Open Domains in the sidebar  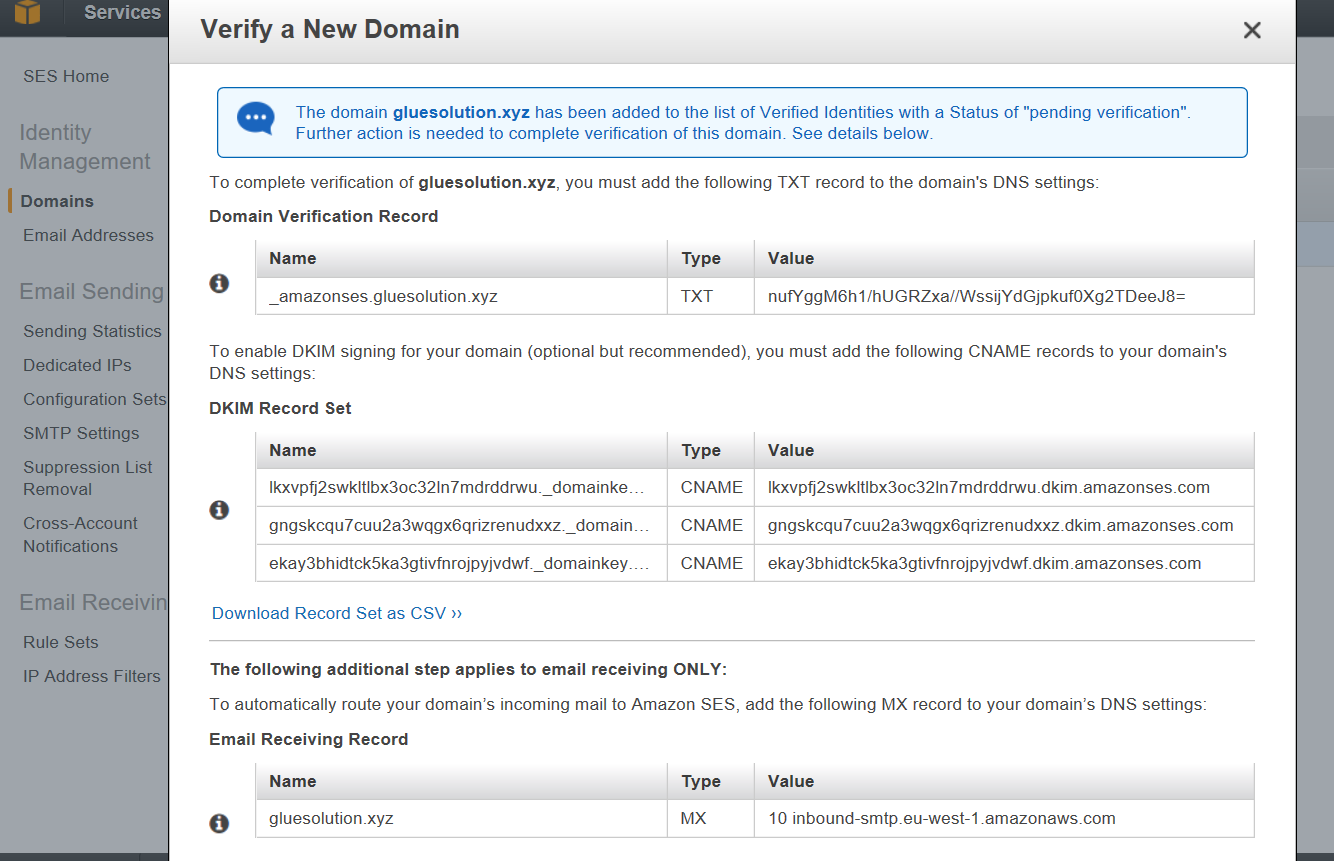click(x=57, y=201)
